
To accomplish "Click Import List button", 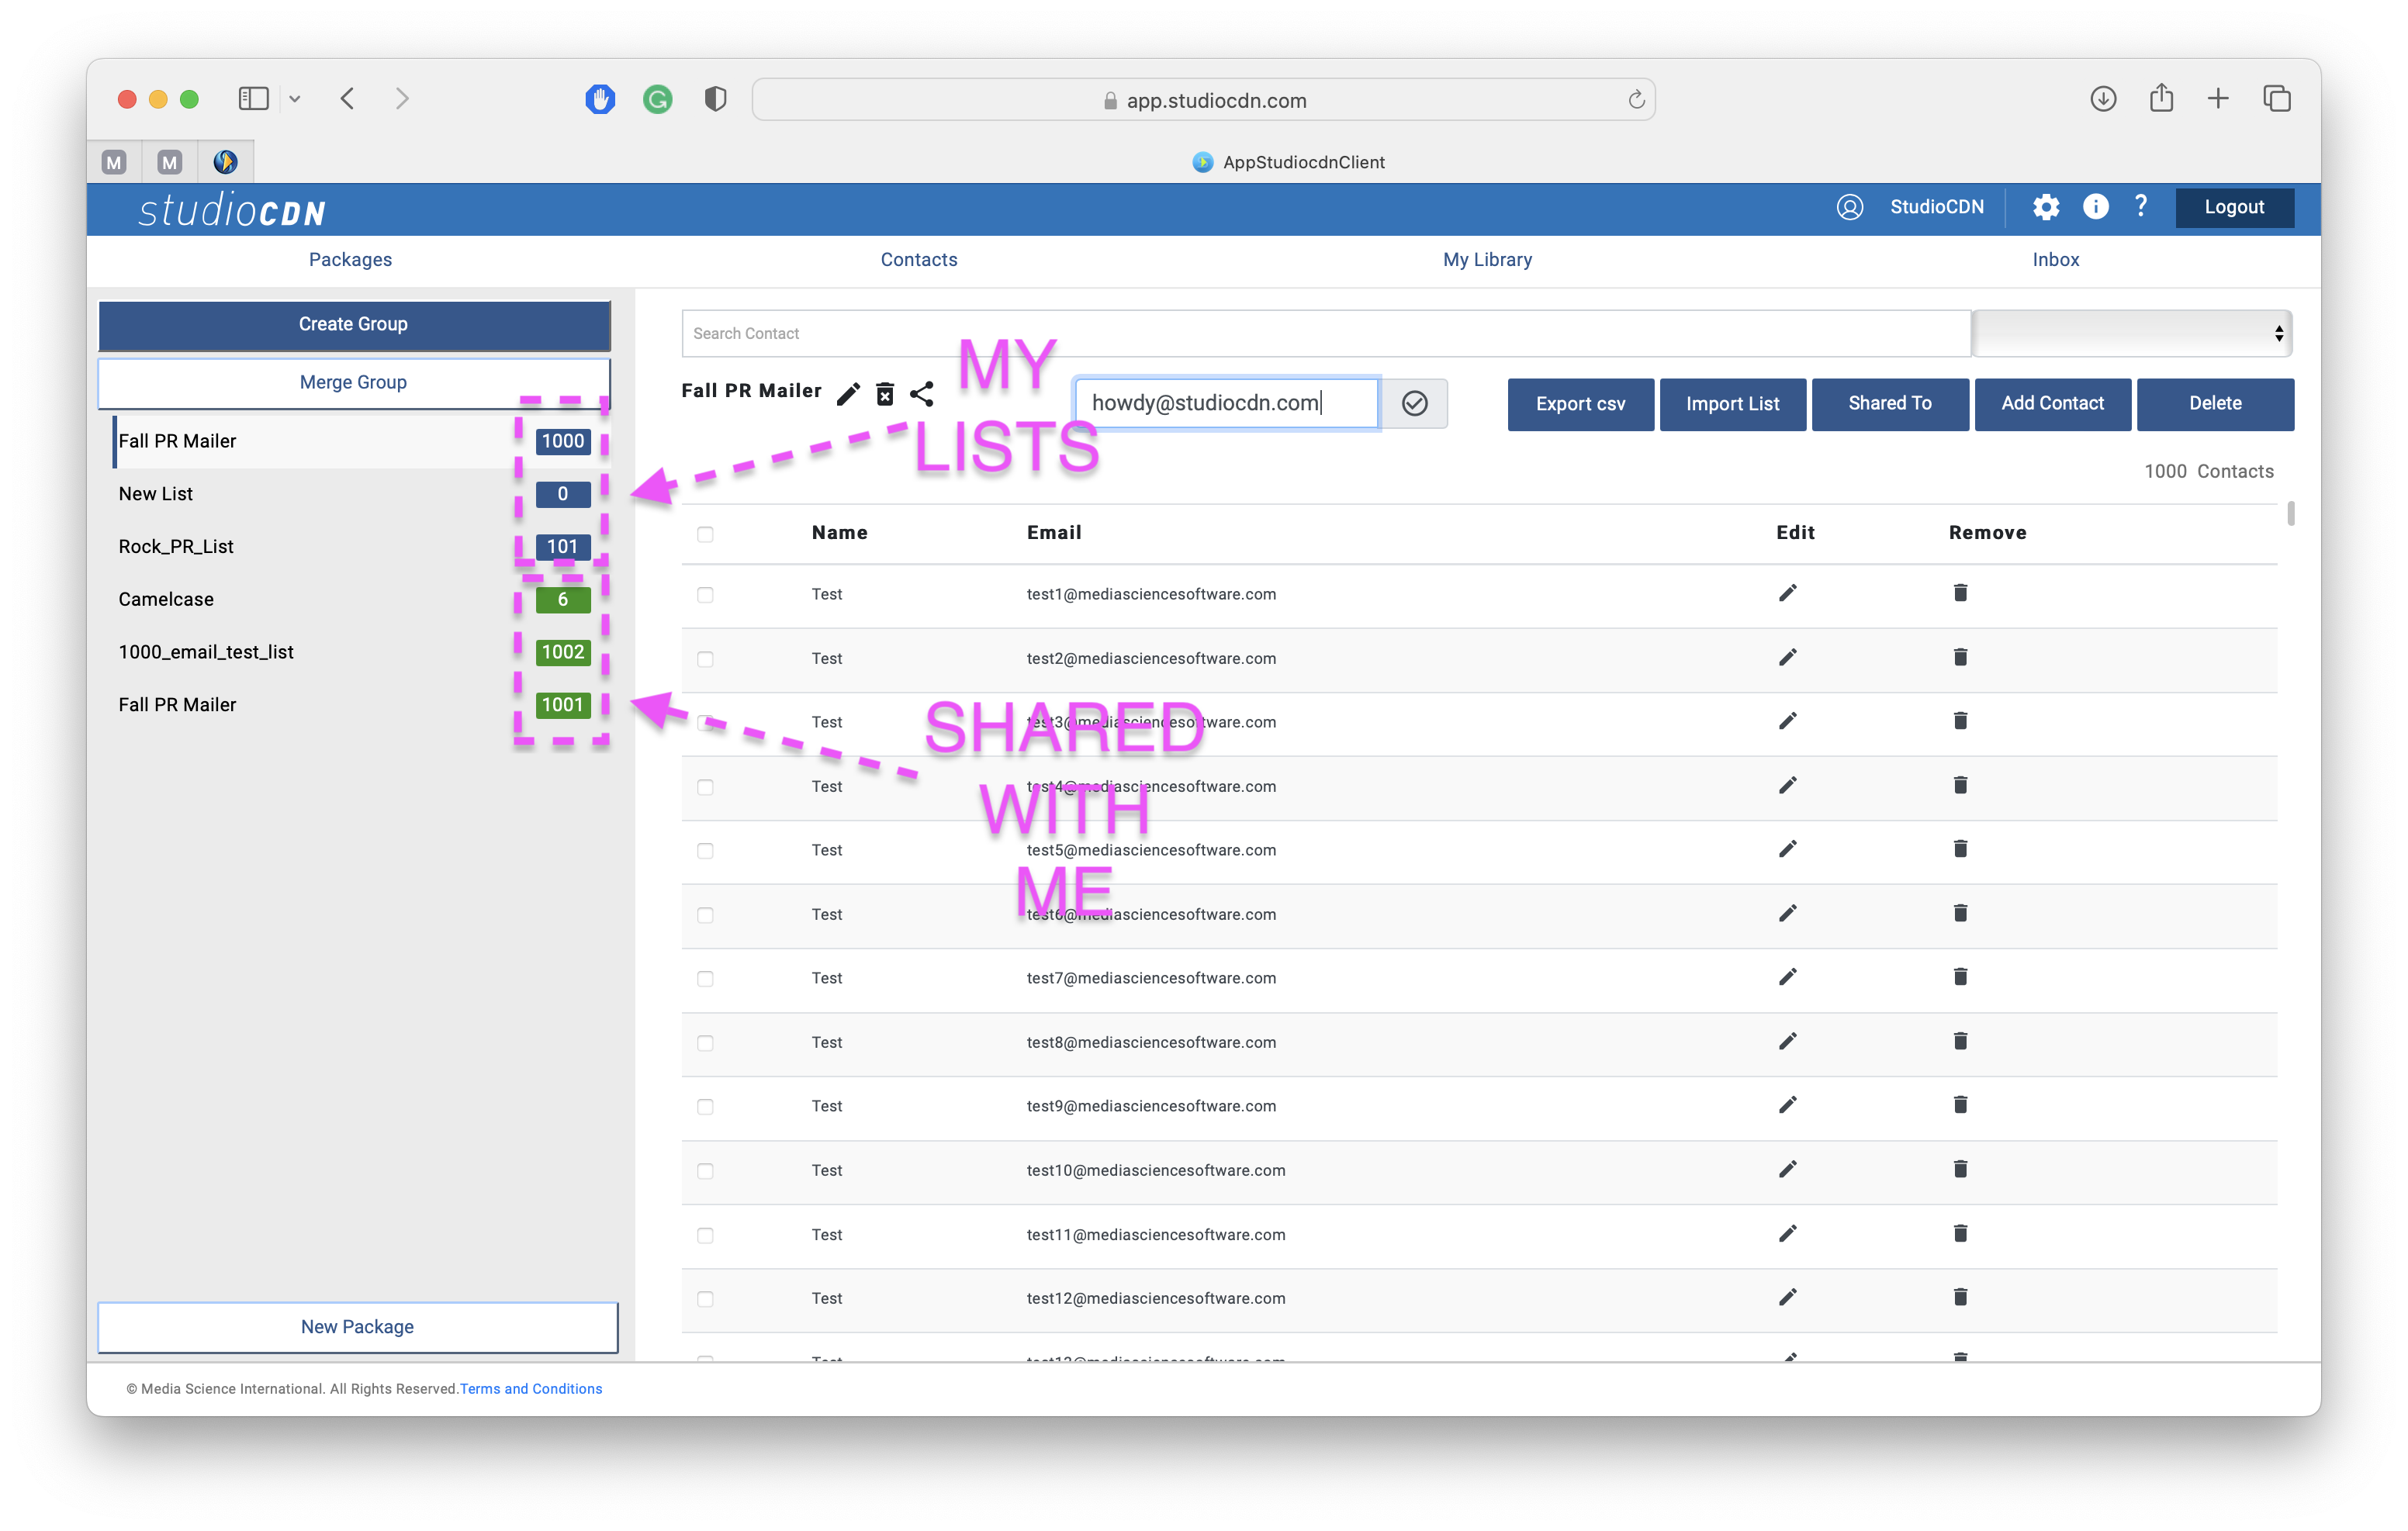I will (1732, 404).
